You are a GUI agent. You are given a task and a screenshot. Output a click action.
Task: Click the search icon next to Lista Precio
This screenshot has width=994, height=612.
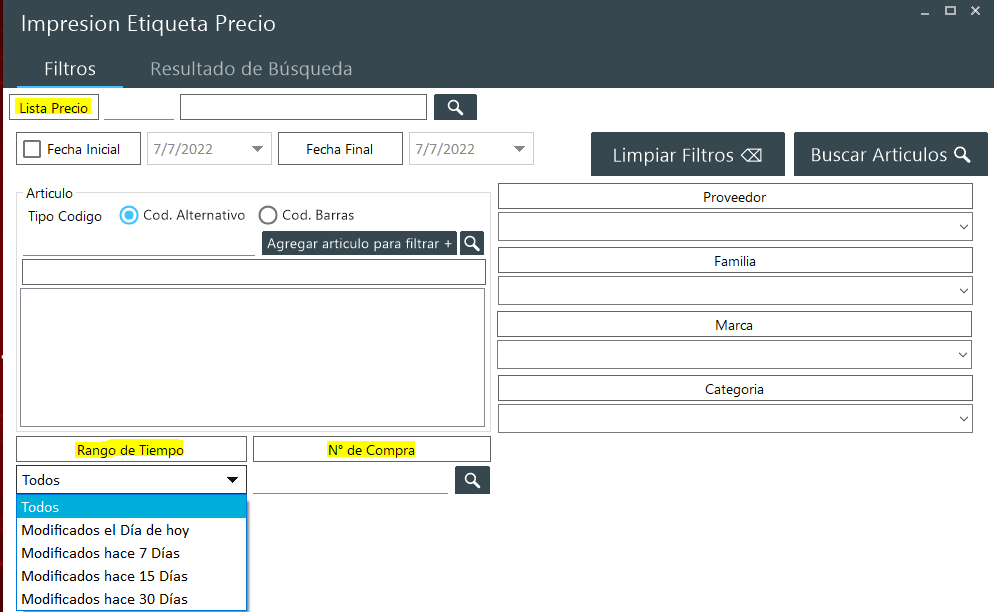coord(455,107)
